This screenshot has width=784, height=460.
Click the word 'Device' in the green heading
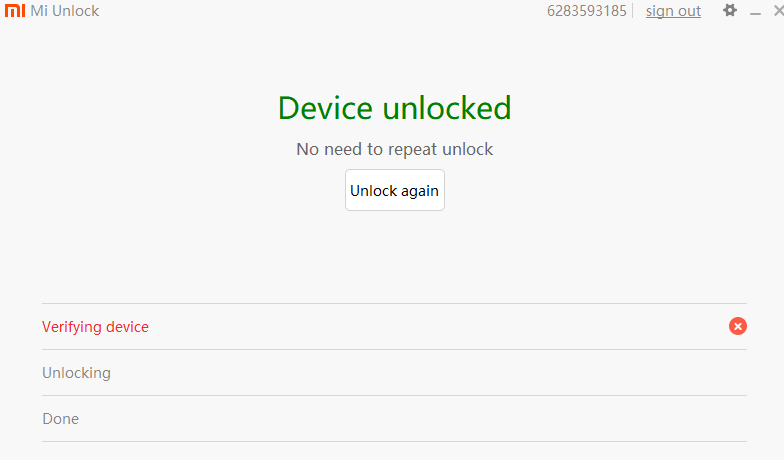coord(326,108)
